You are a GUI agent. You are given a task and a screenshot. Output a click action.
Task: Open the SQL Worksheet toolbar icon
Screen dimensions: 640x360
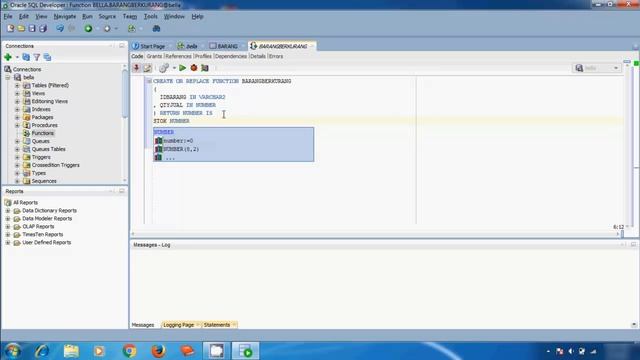pyautogui.click(x=131, y=29)
